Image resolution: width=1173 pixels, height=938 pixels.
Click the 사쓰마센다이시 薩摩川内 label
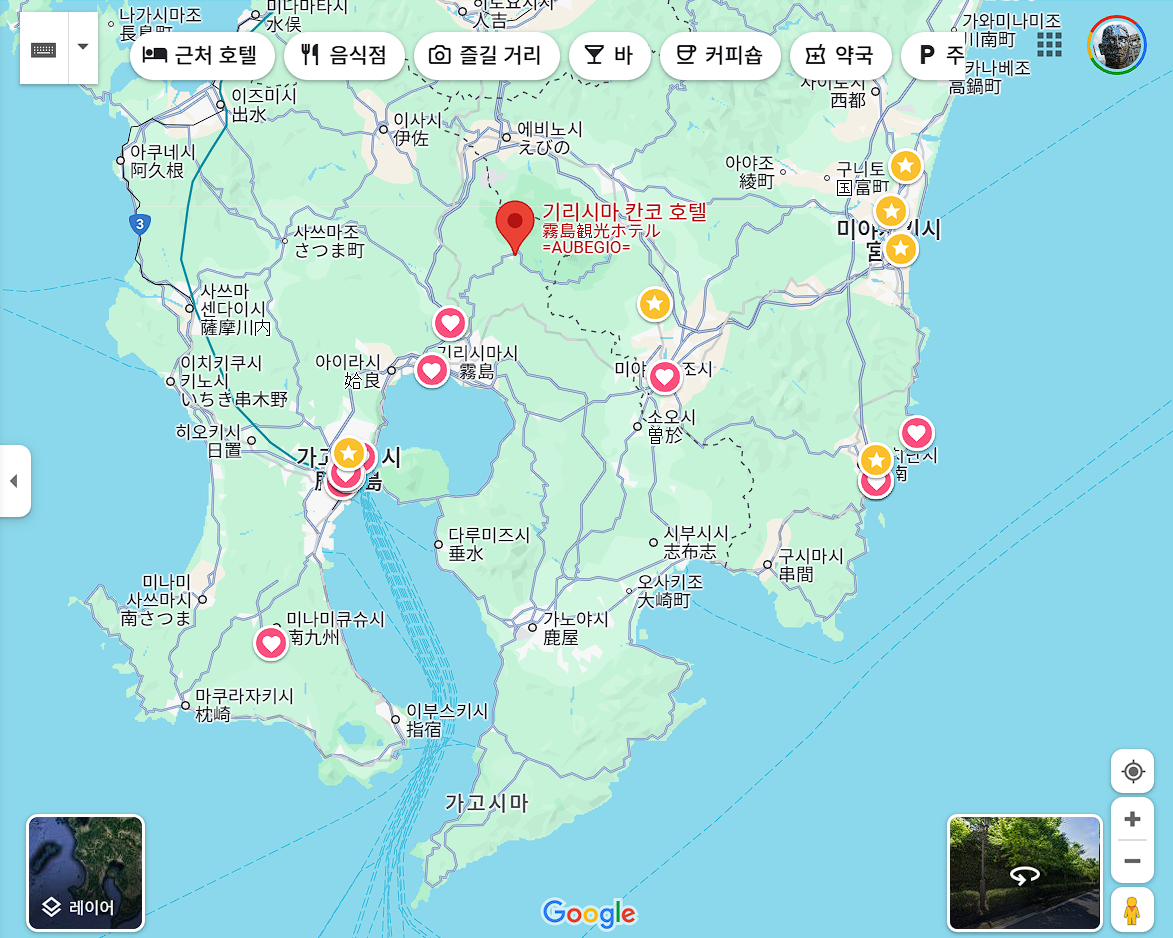click(x=235, y=309)
